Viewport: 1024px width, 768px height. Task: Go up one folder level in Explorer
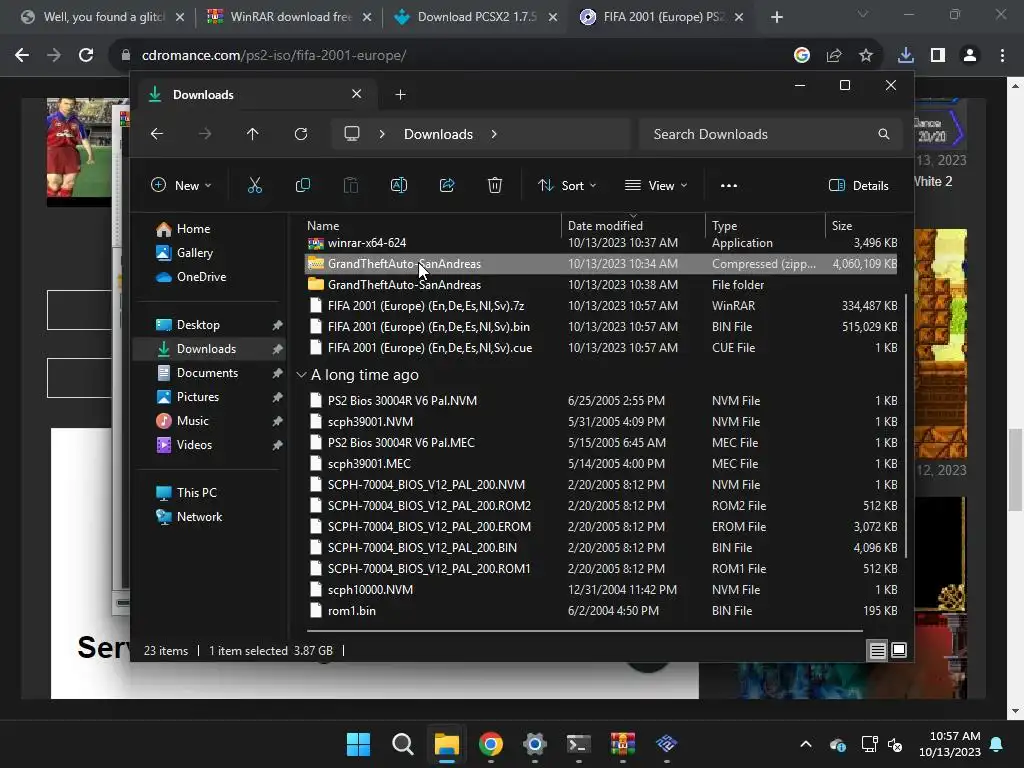[x=253, y=134]
